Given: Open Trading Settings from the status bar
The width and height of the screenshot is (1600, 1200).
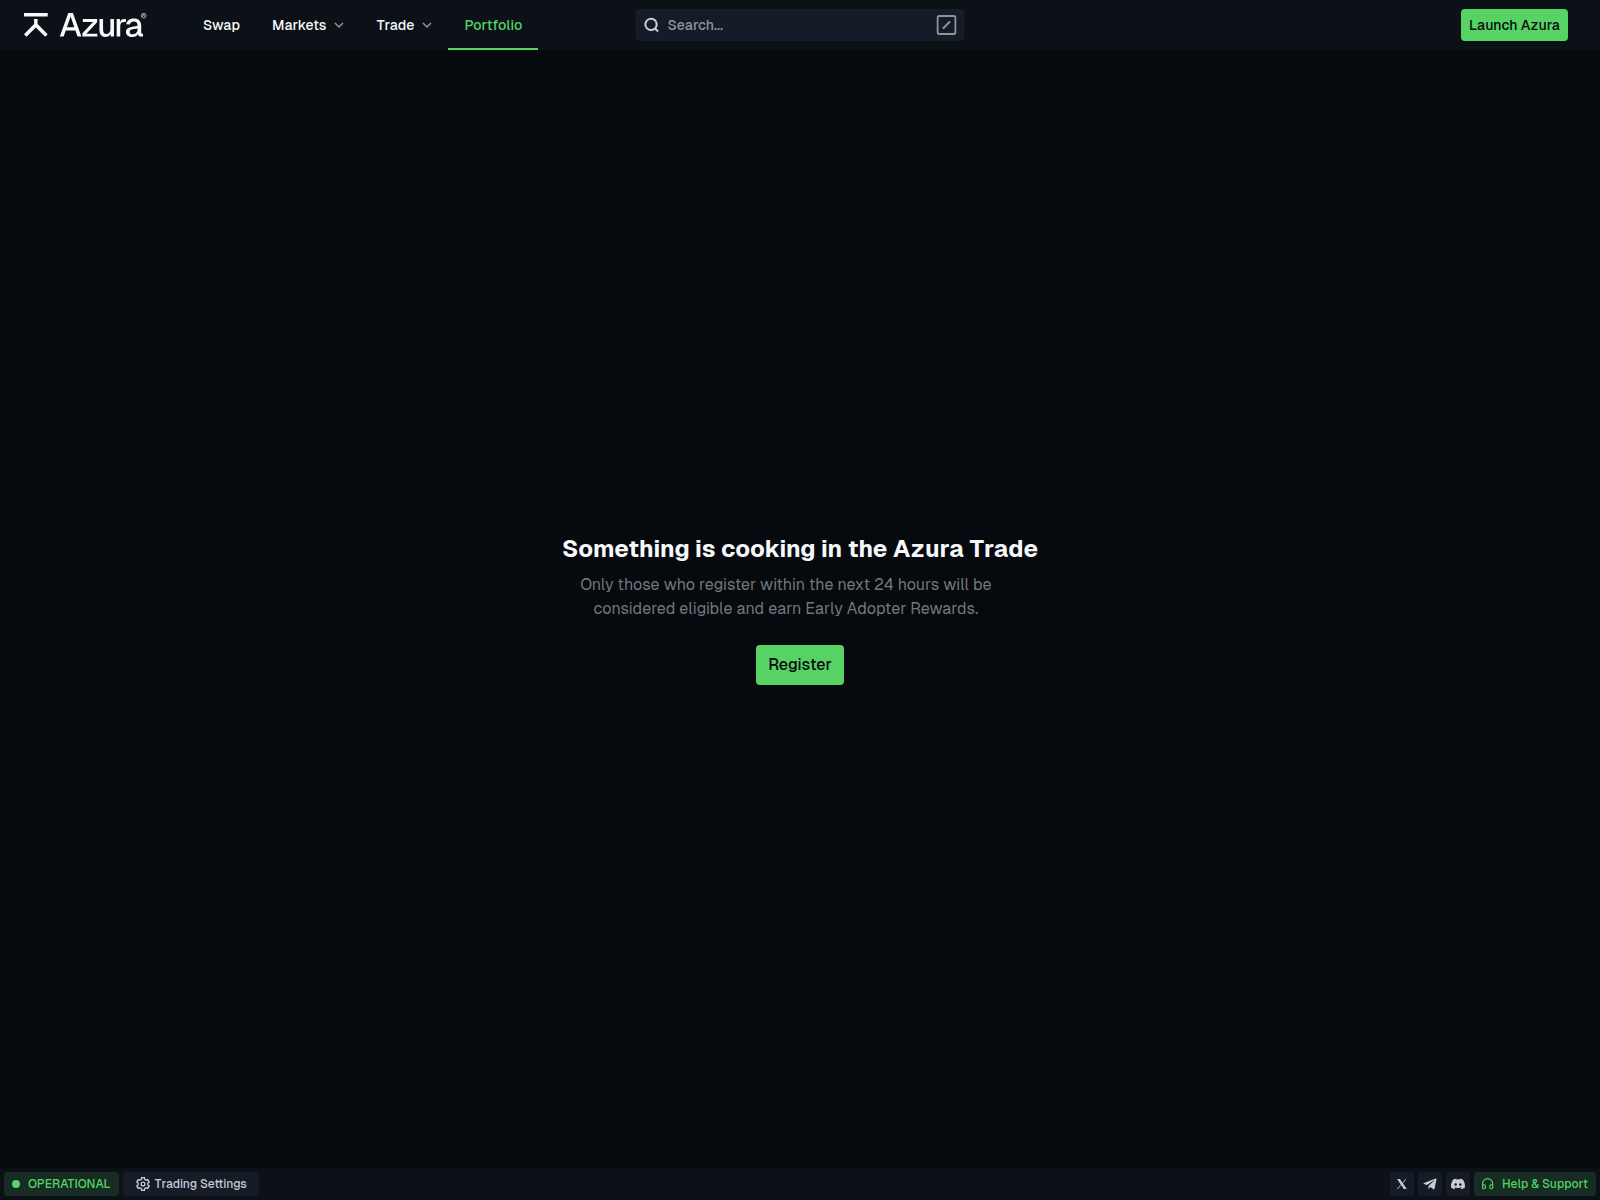Looking at the screenshot, I should (x=190, y=1183).
